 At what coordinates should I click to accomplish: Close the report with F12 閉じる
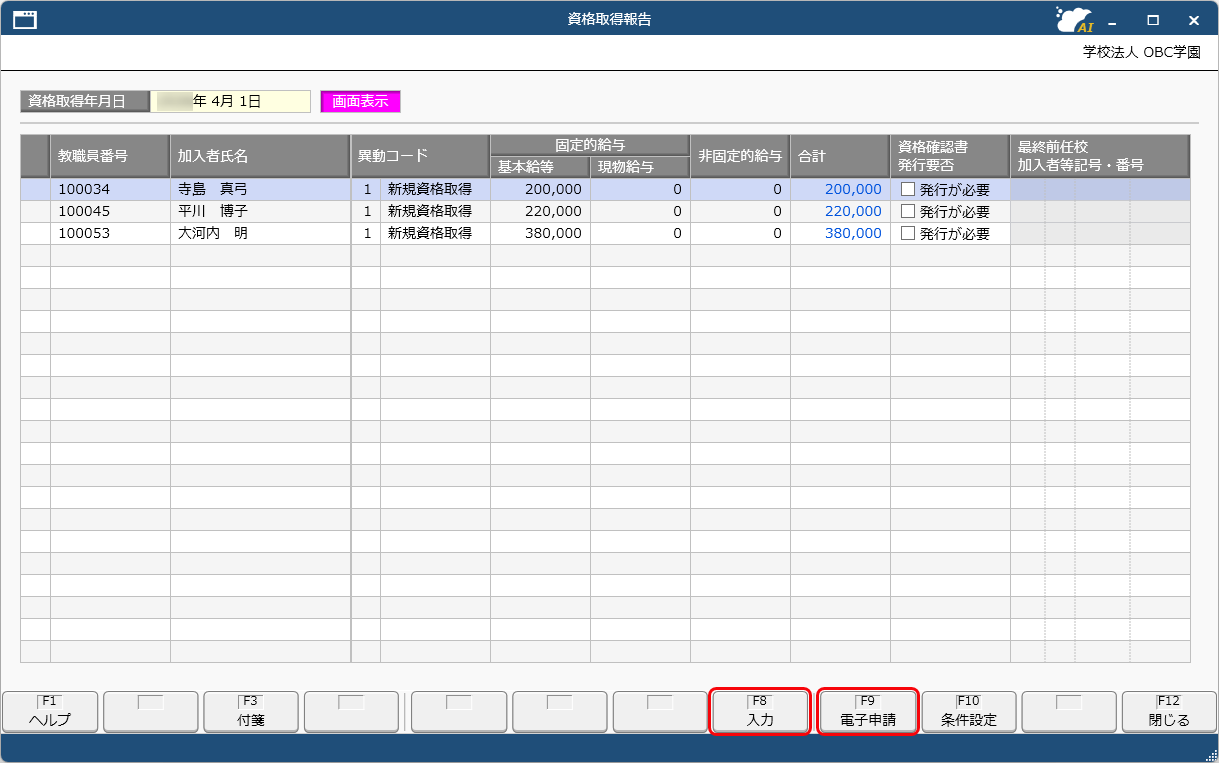[x=1168, y=711]
